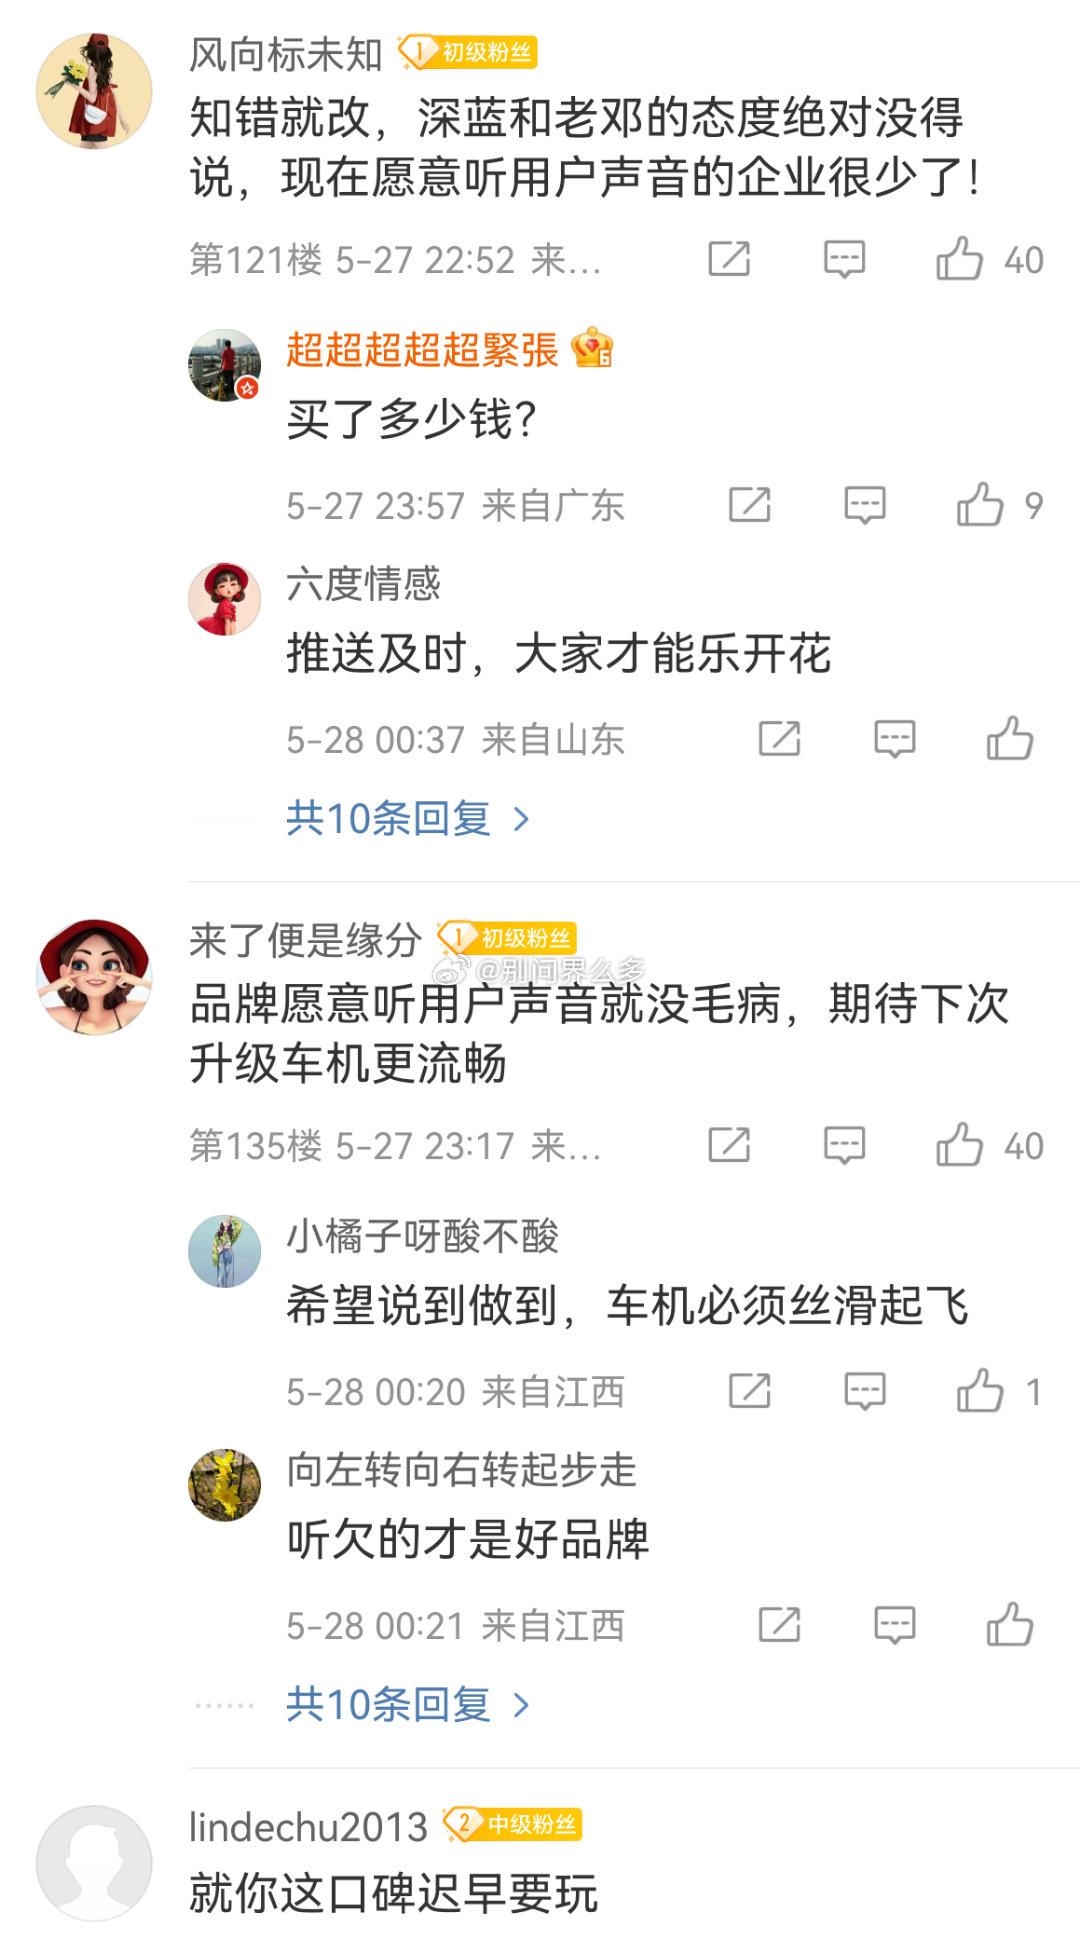Share the 买了多少钱 reply
Screen dimensions: 1080x1939
[x=750, y=505]
